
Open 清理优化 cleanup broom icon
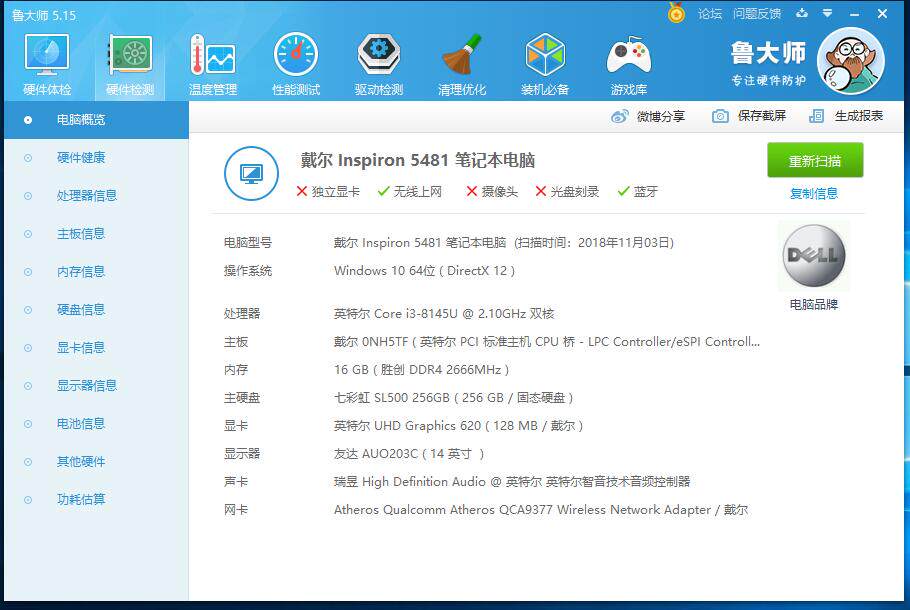point(462,64)
